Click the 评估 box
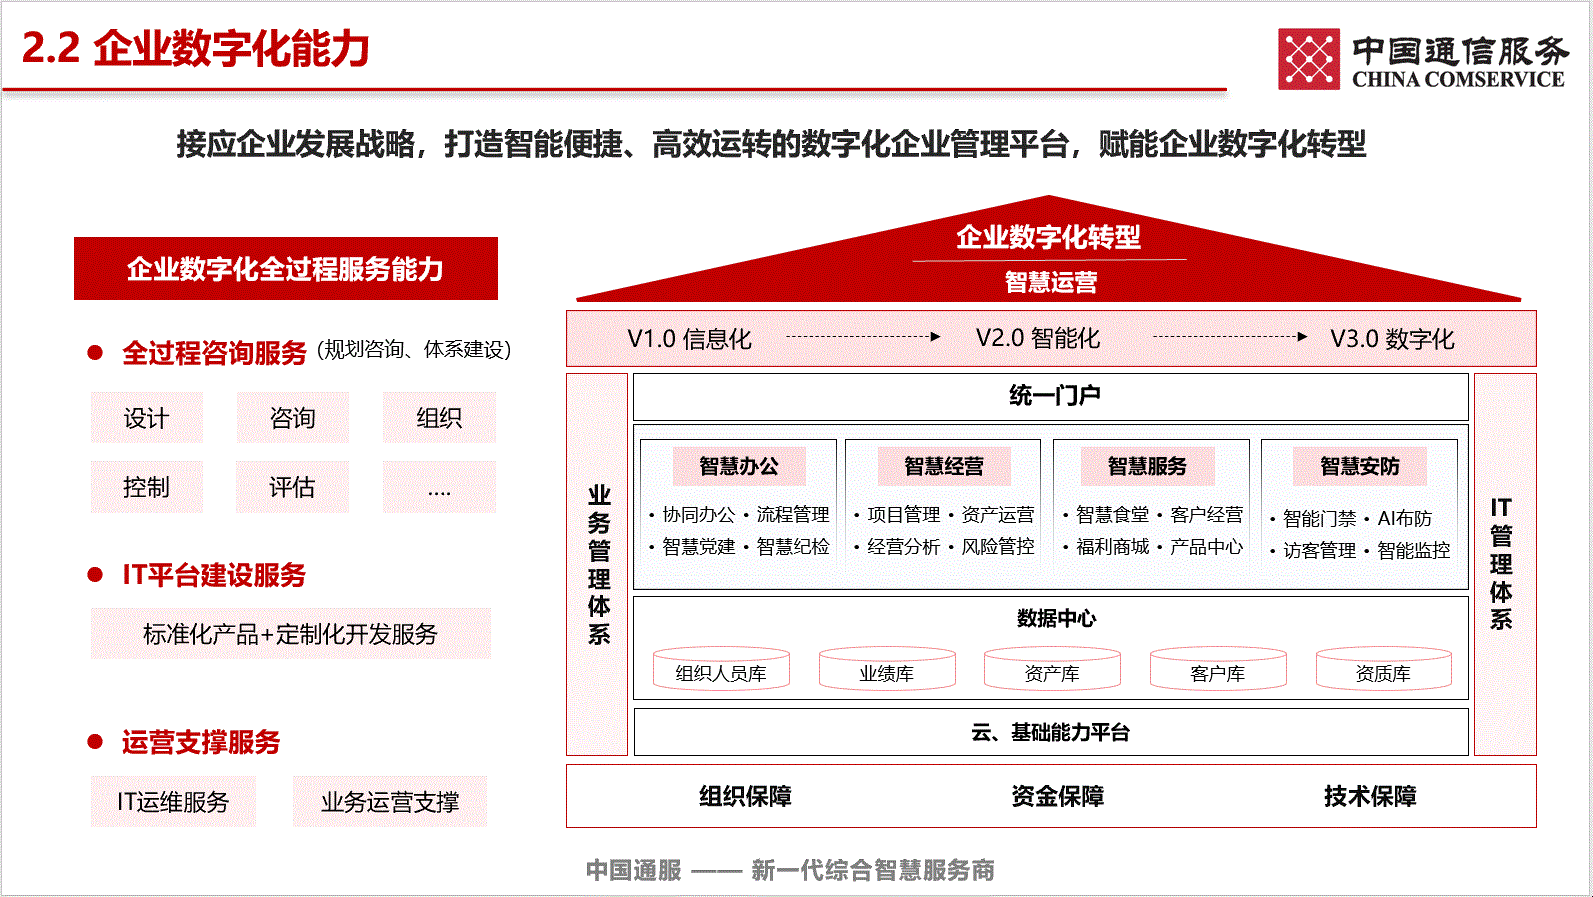The height and width of the screenshot is (897, 1593). pos(292,487)
